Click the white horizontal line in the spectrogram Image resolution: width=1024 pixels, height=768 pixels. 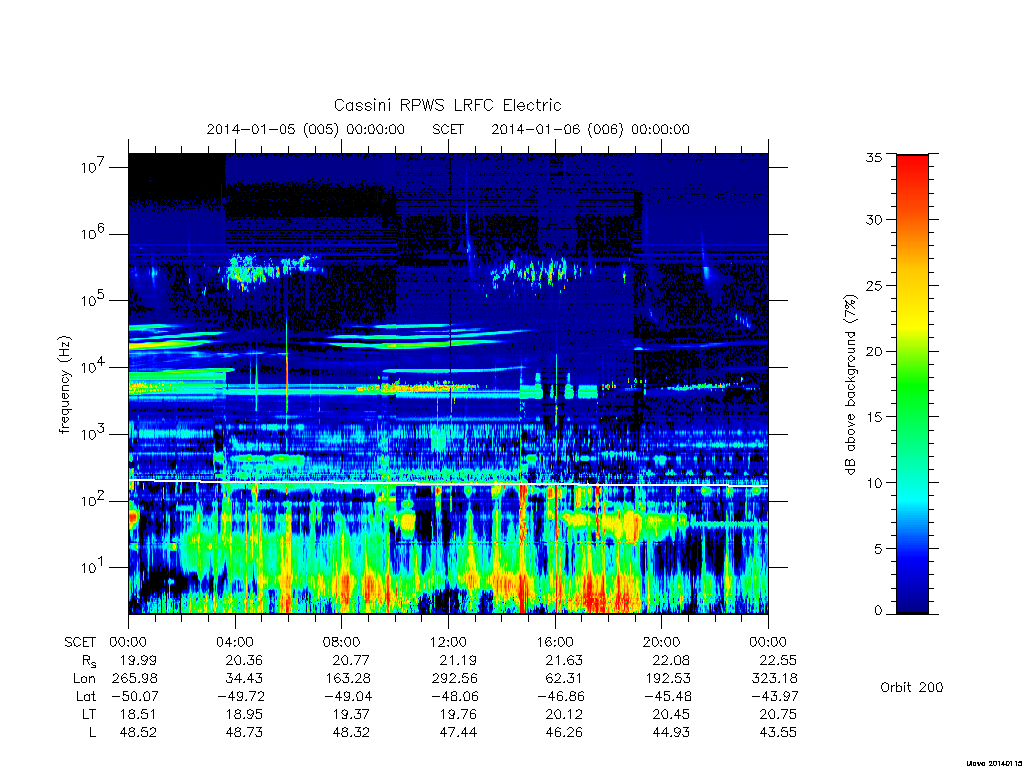click(448, 483)
